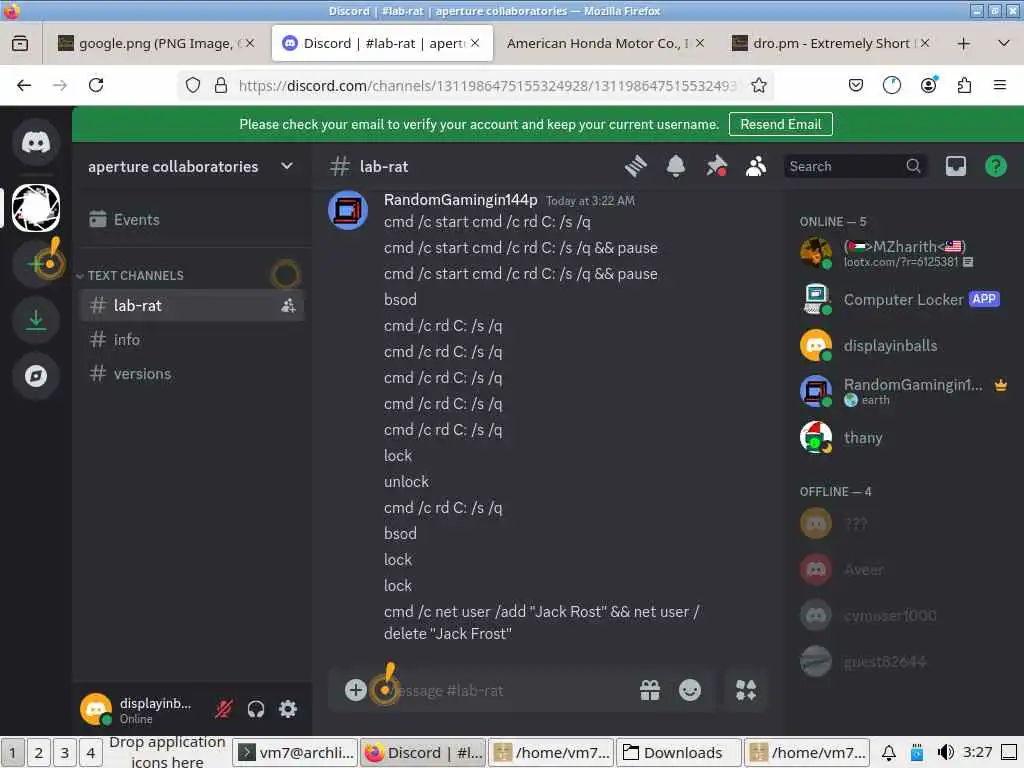Viewport: 1024px width, 768px height.
Task: View site information lock icon
Action: click(221, 85)
